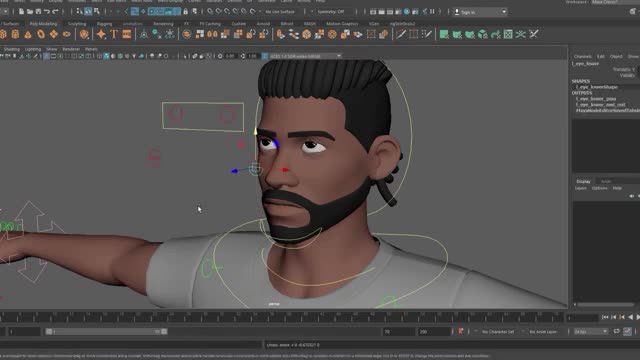Image resolution: width=640 pixels, height=360 pixels.
Task: Open the menu set dropdown at top left
Action: click(4, 12)
